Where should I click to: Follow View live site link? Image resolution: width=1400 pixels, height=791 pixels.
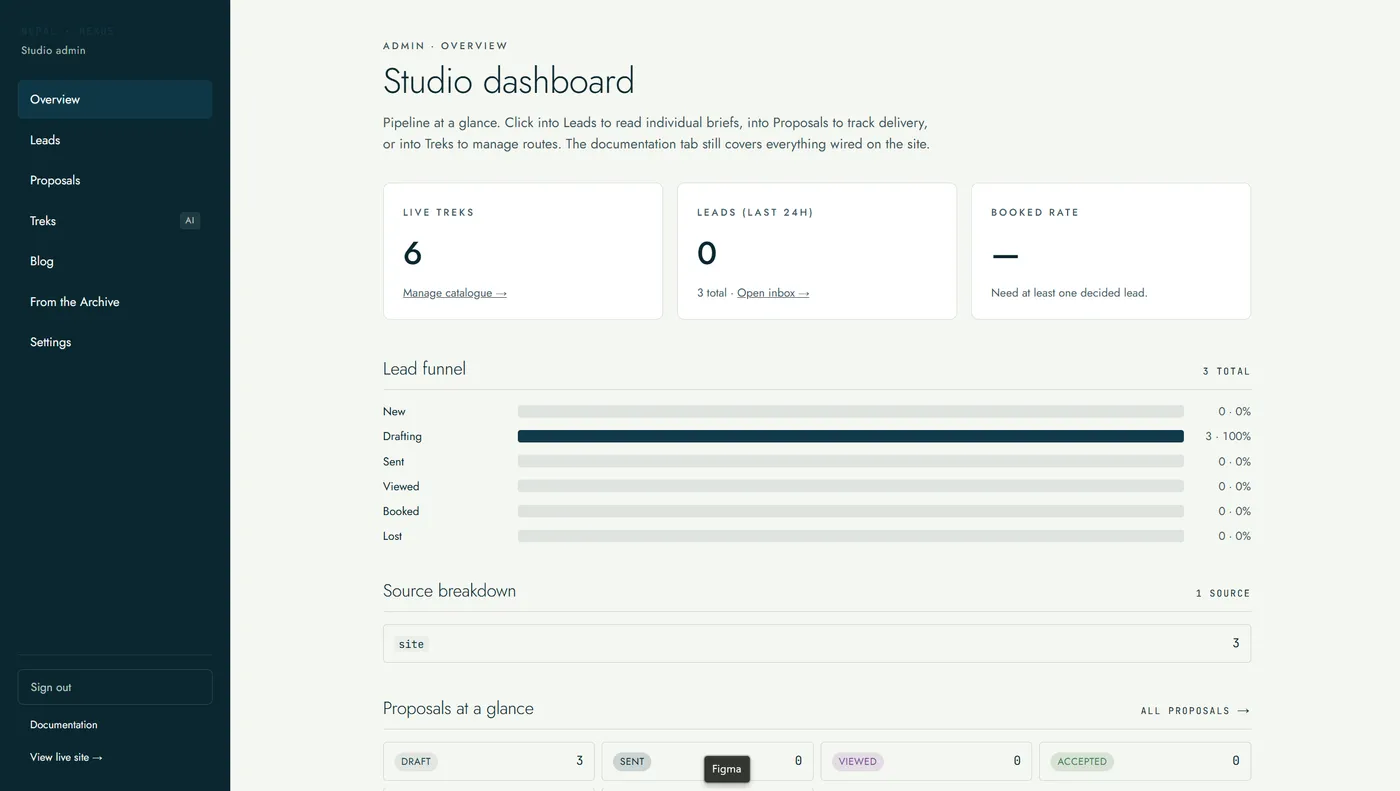coord(66,757)
